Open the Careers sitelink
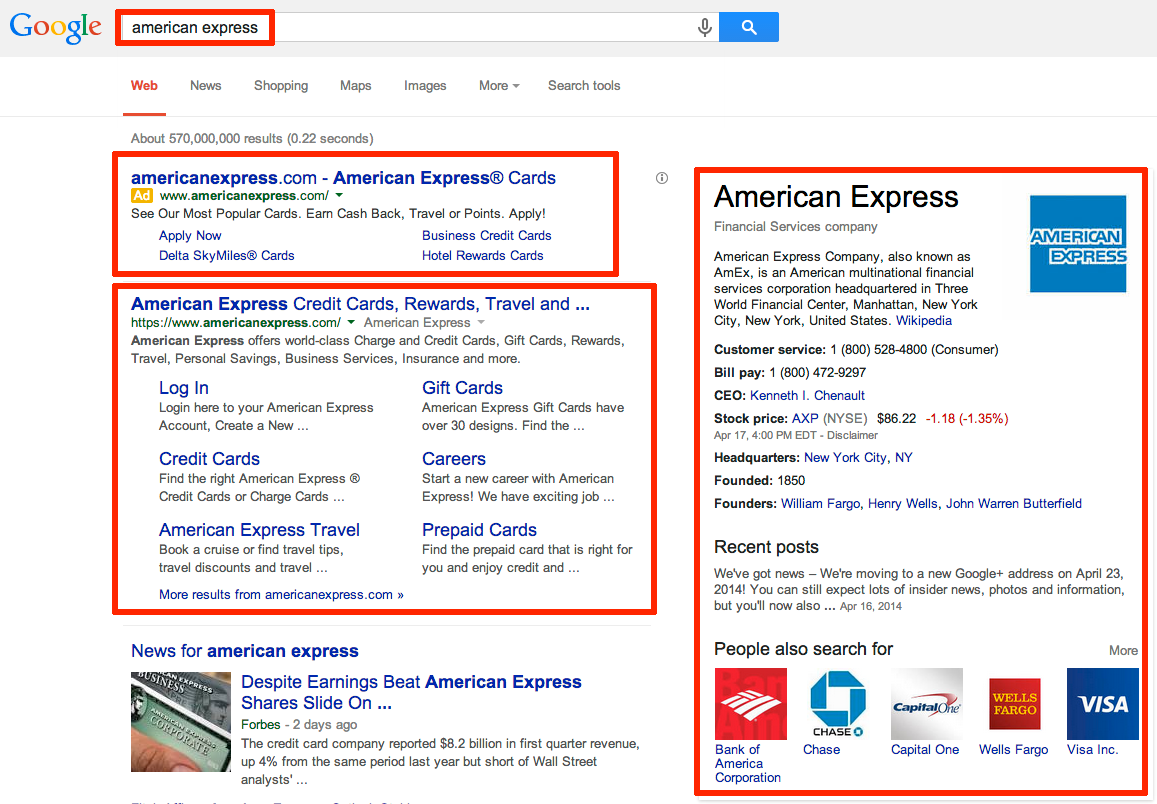The height and width of the screenshot is (804, 1157). pyautogui.click(x=454, y=459)
